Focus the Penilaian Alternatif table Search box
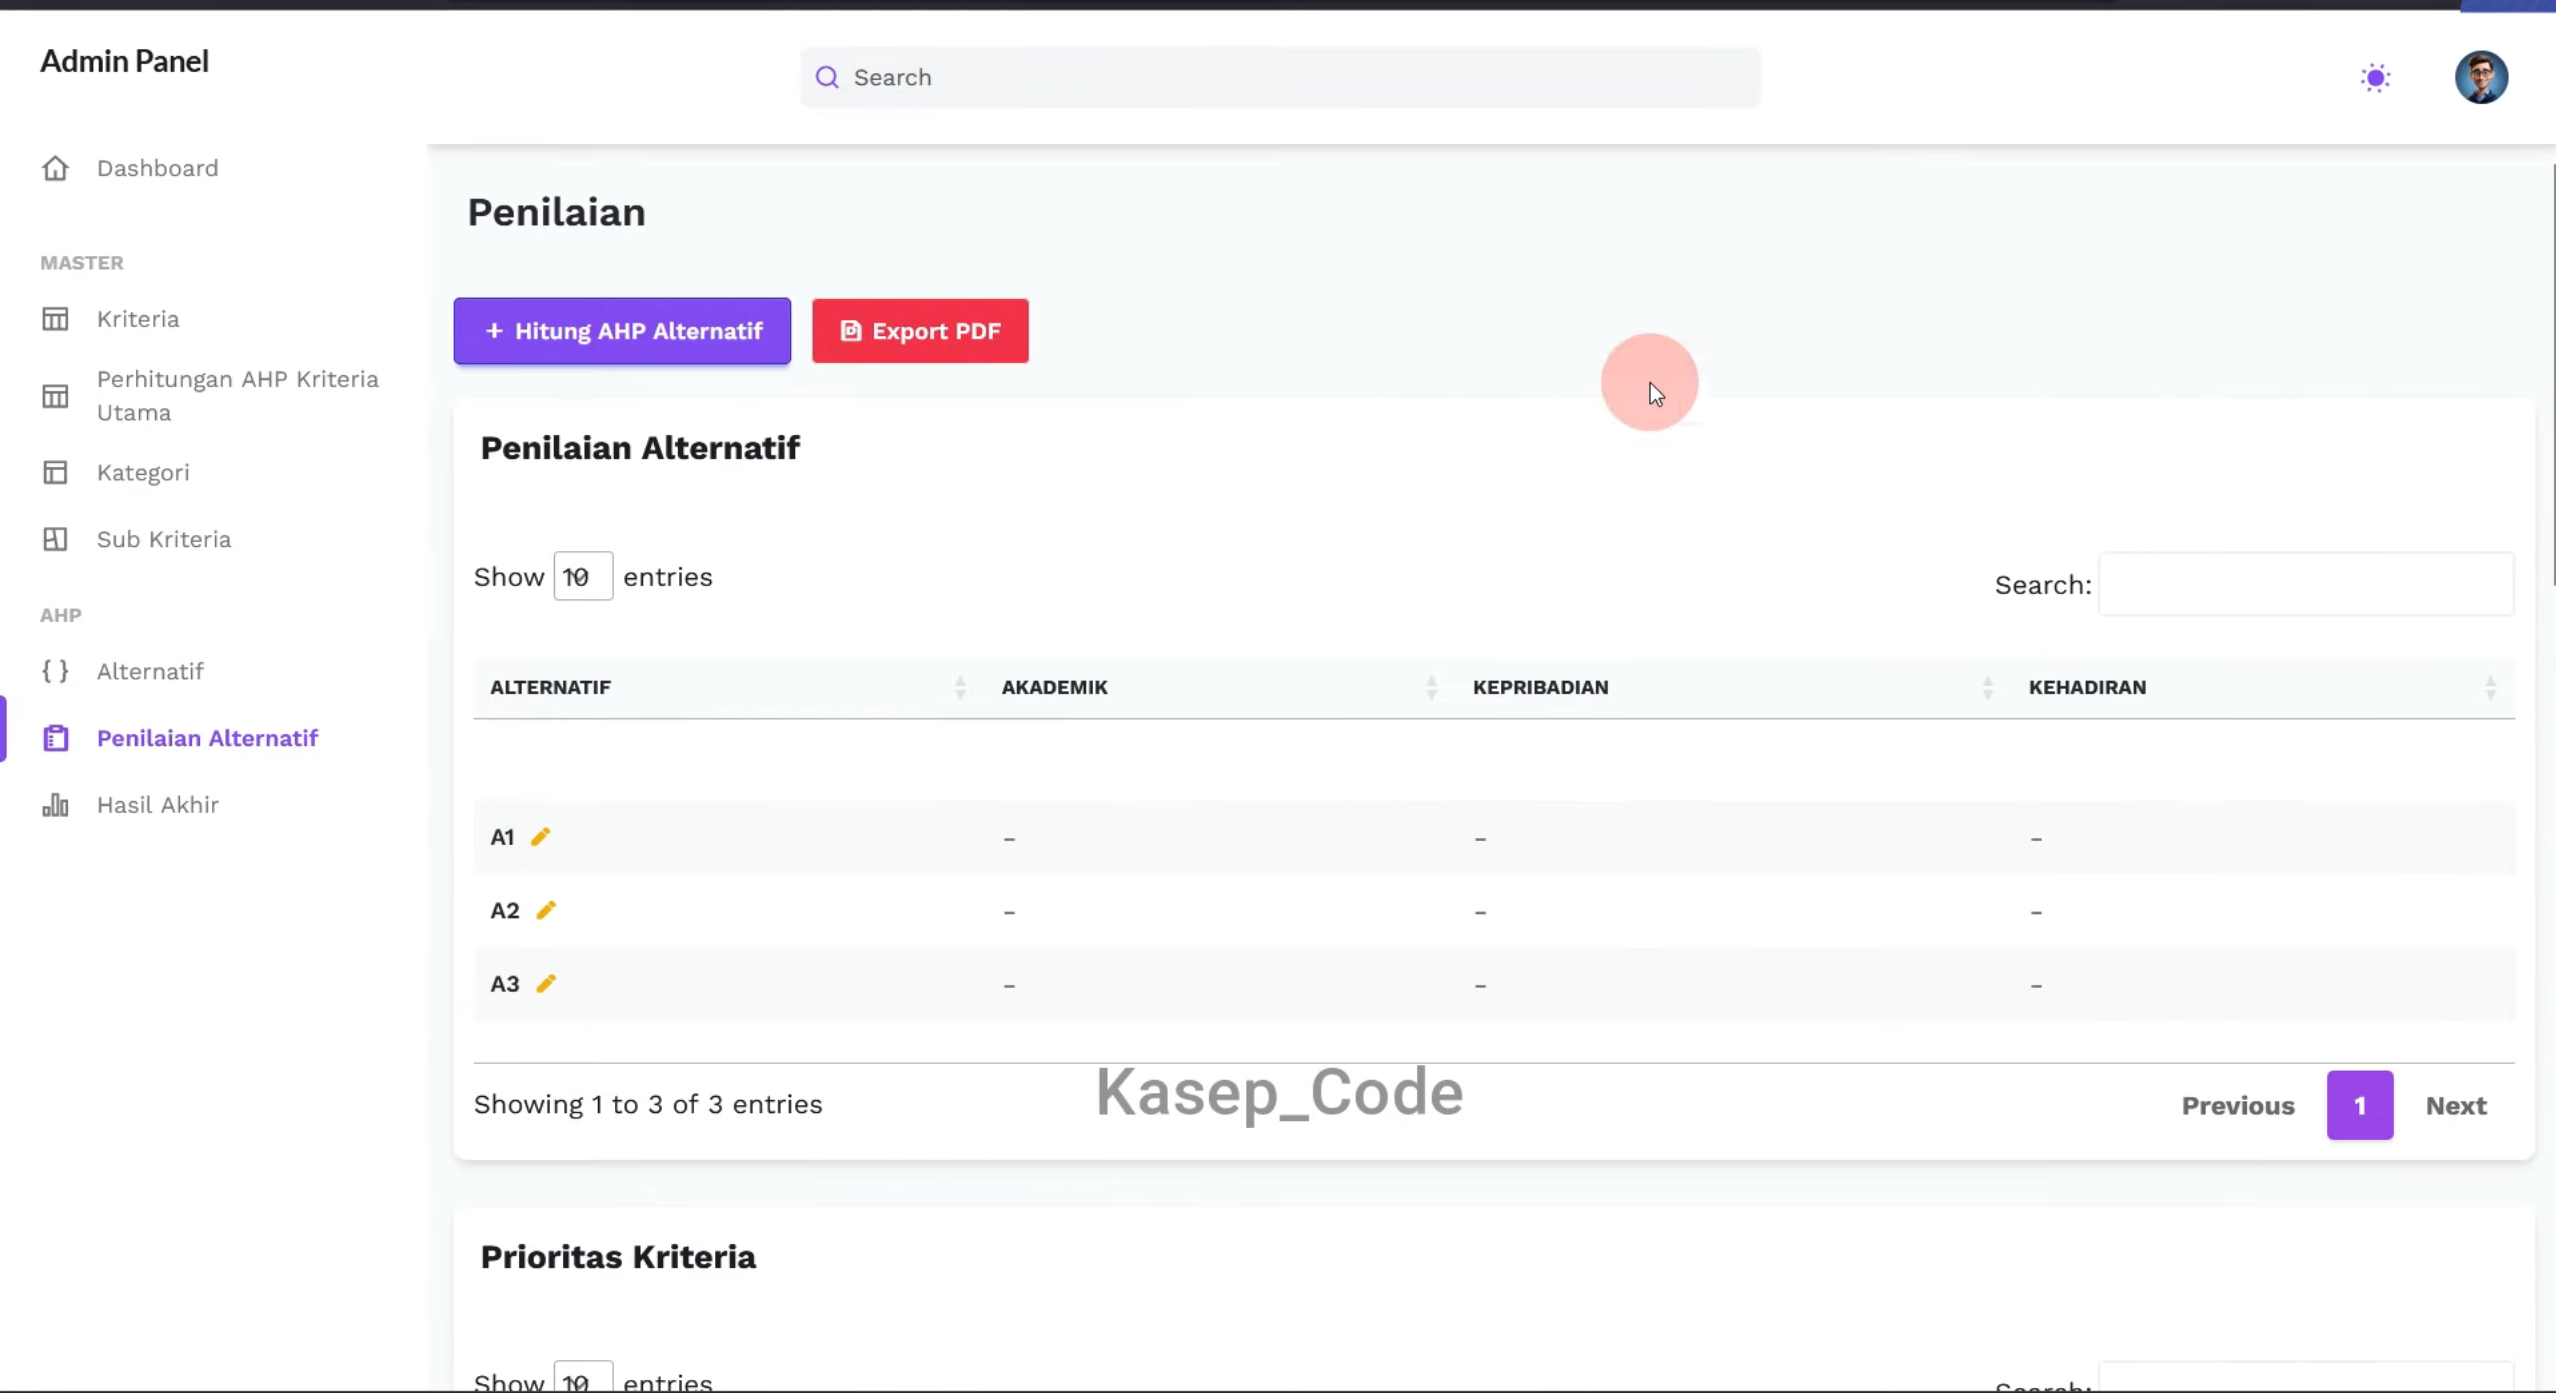 [2306, 584]
